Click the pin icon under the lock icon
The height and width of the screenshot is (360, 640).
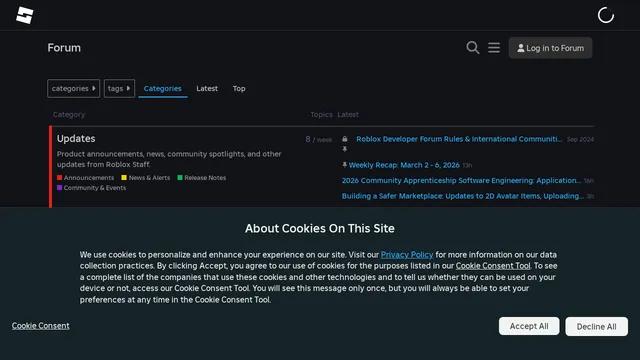pyautogui.click(x=344, y=149)
